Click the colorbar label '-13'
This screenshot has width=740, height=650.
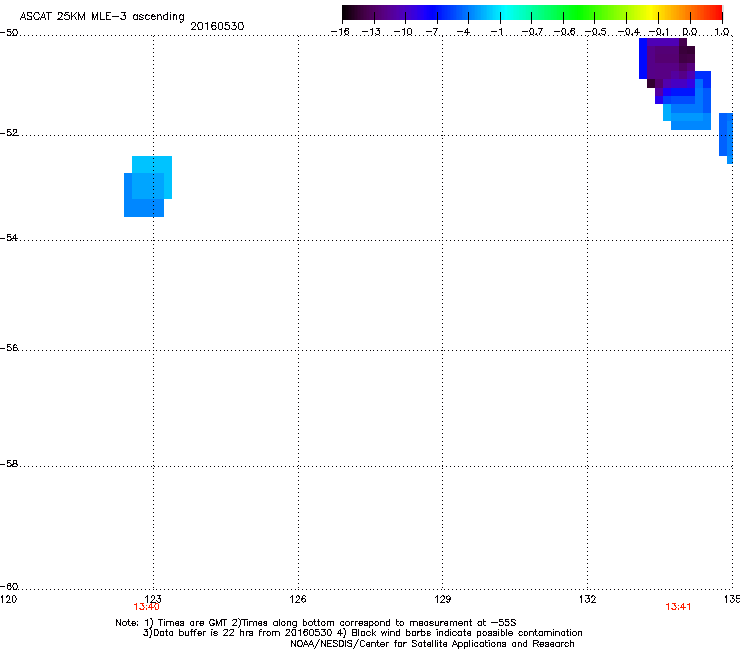point(371,32)
